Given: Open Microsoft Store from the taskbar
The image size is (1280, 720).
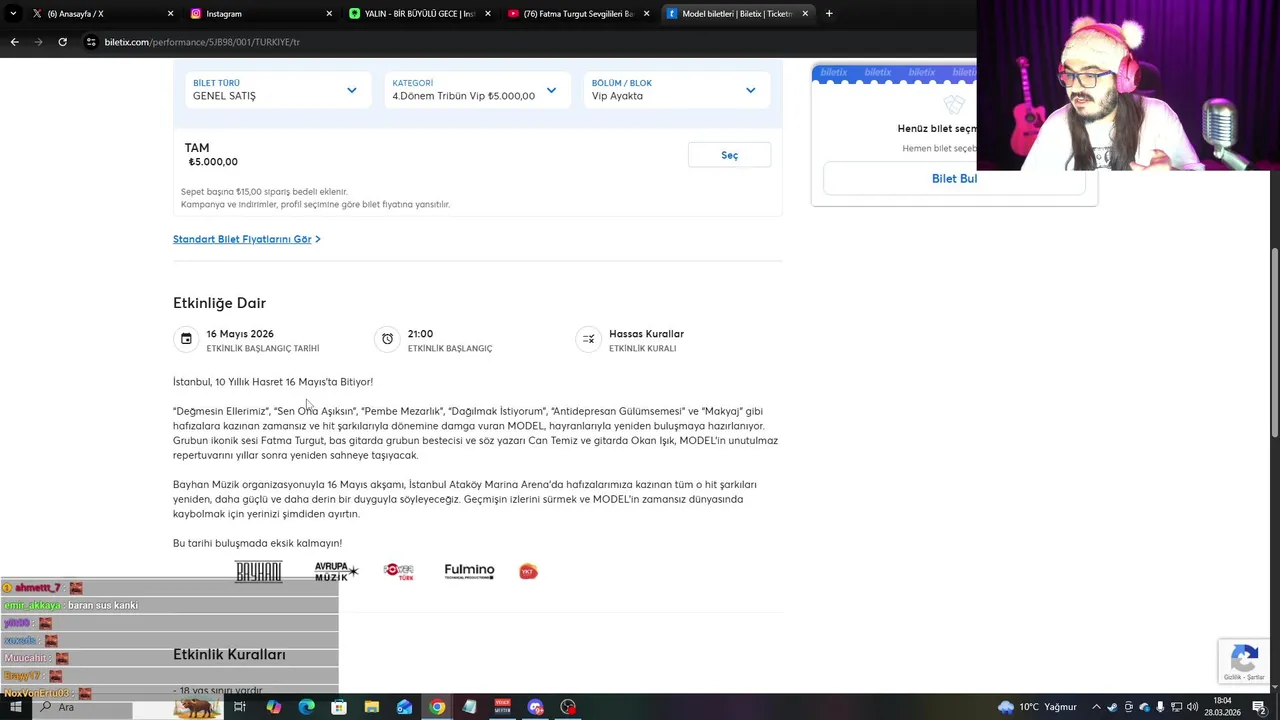Looking at the screenshot, I should [x=339, y=707].
